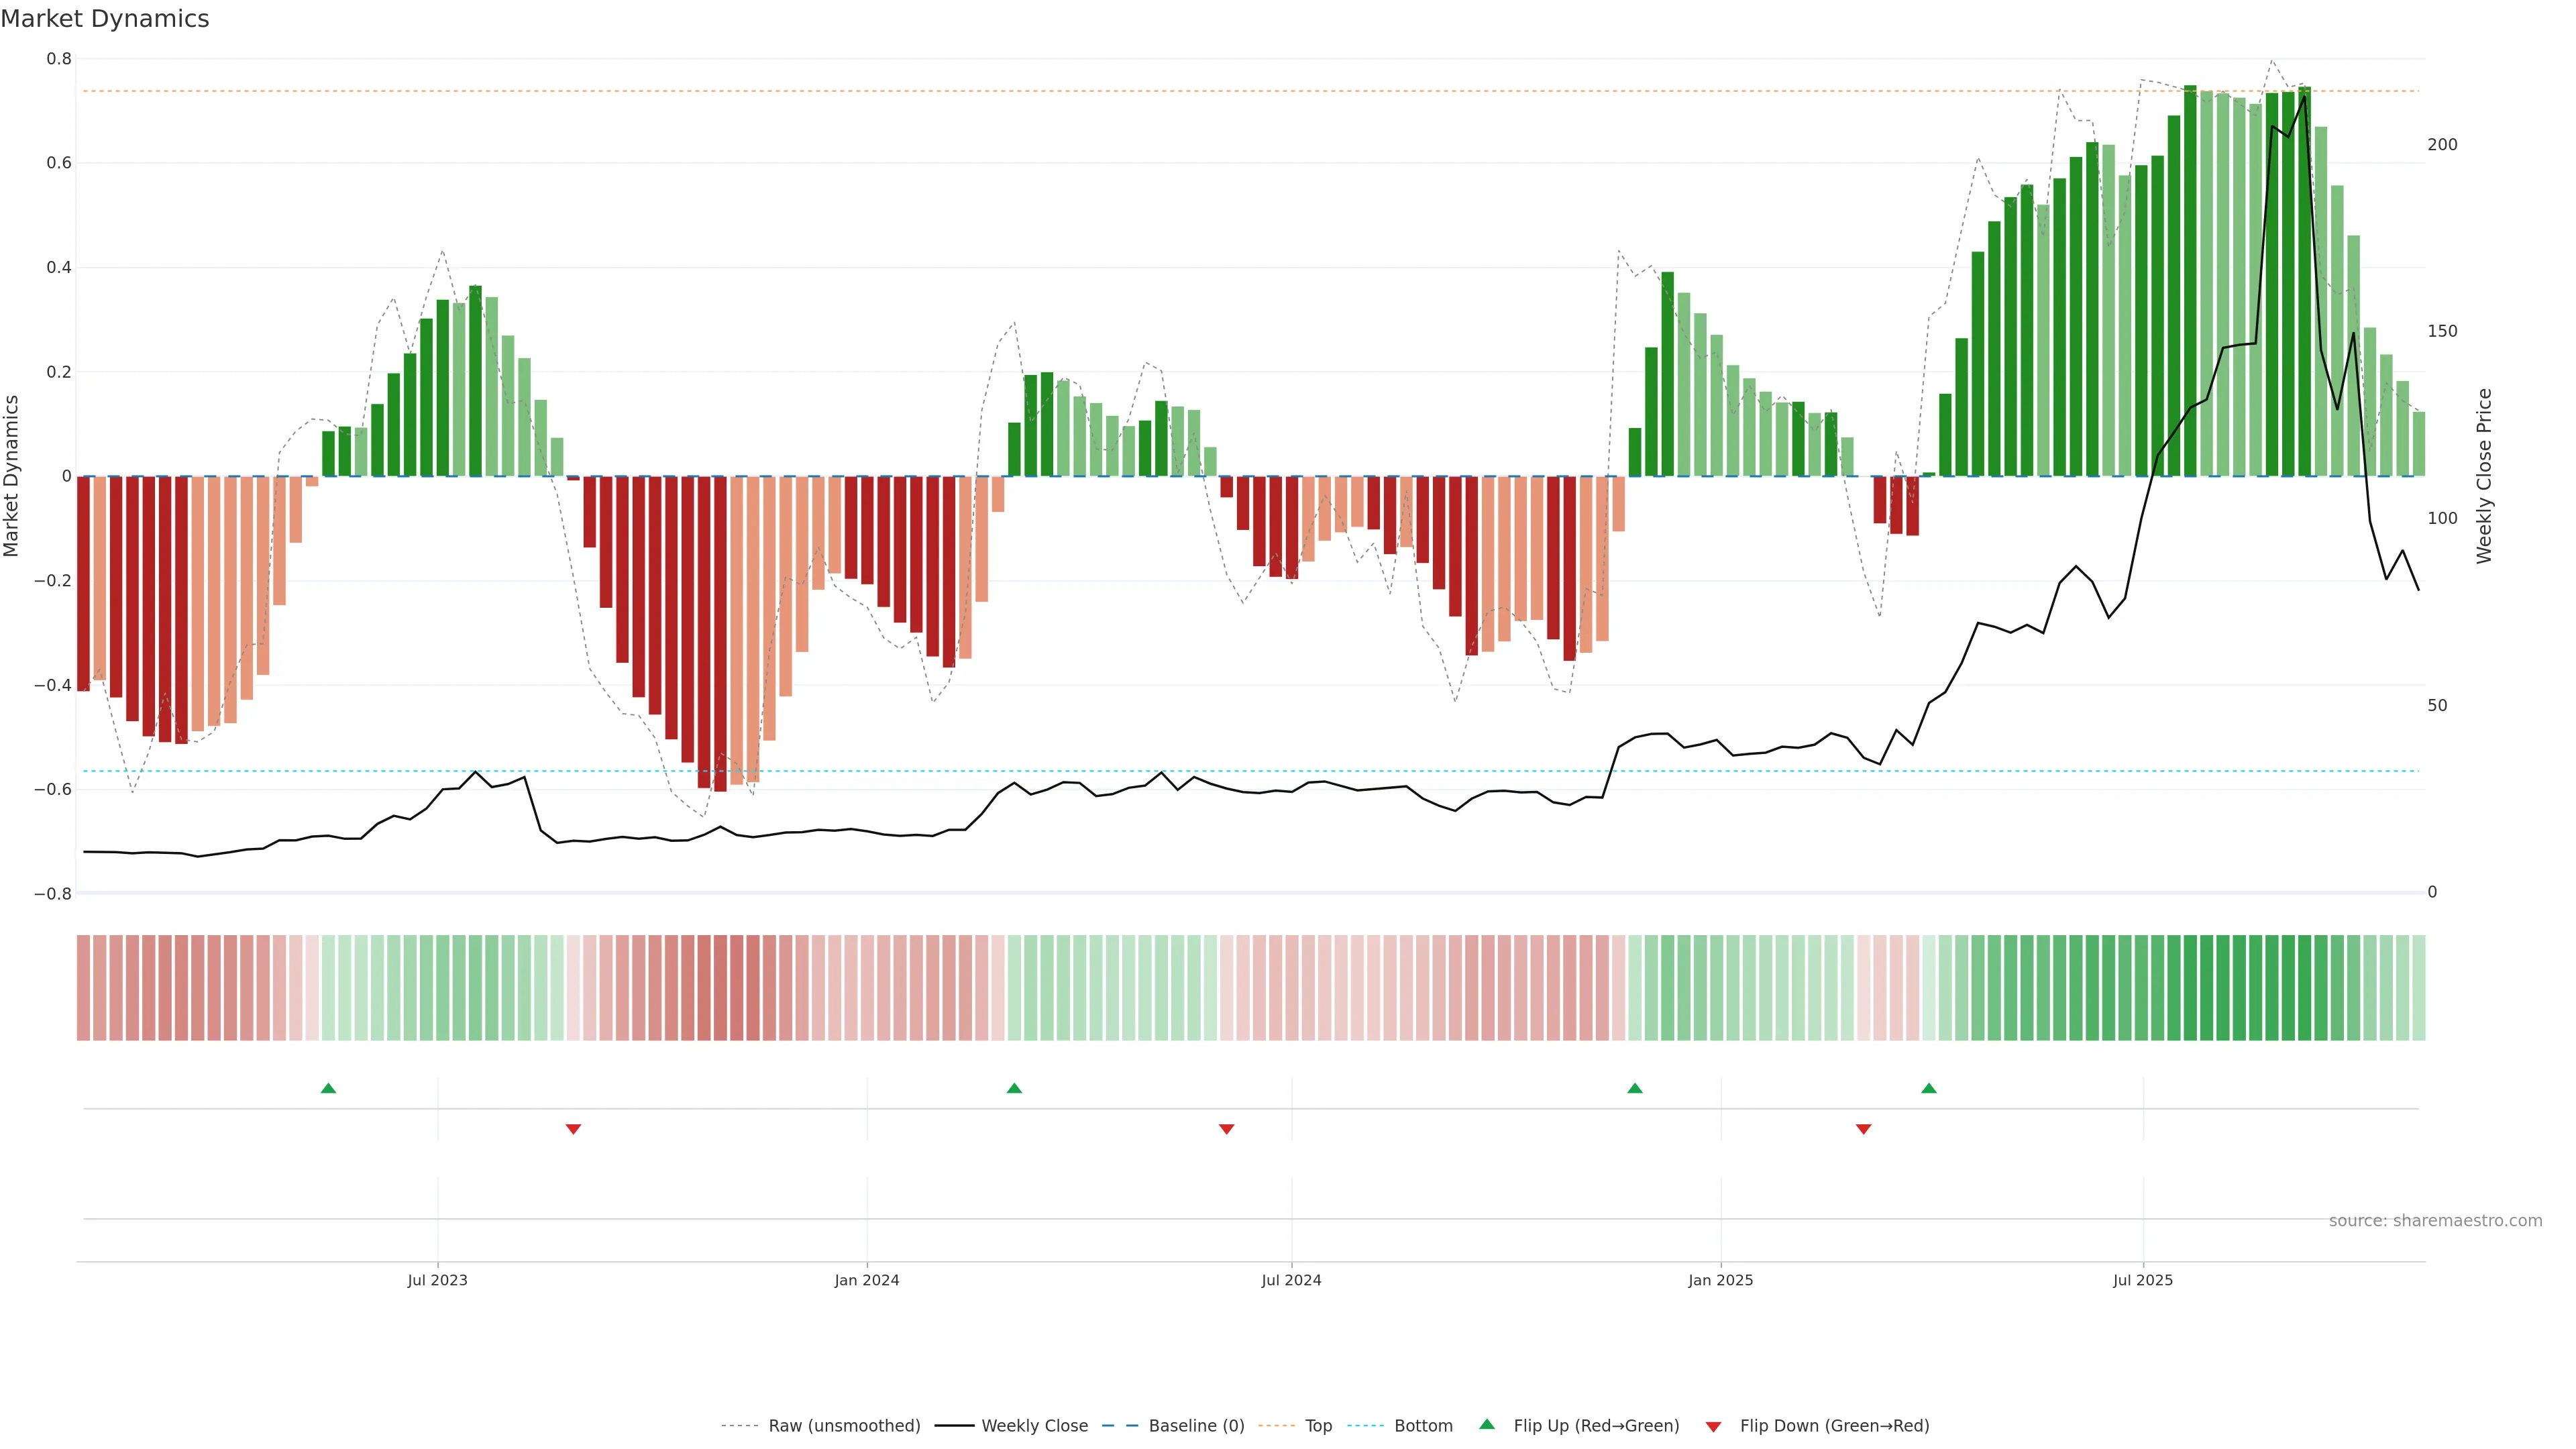Image resolution: width=2576 pixels, height=1449 pixels.
Task: Click last green flip-up marker before Jul 2025
Action: click(x=1929, y=1088)
